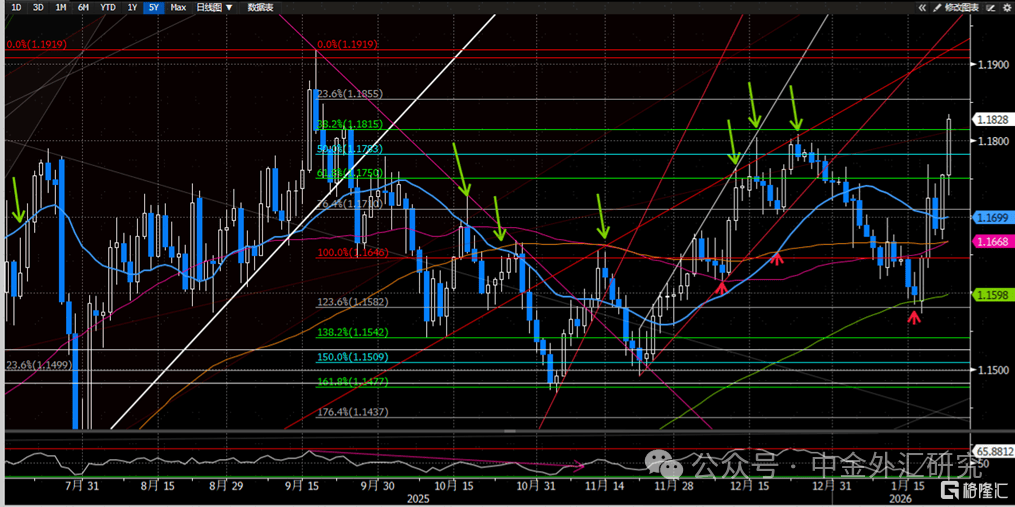Switch timeframe to 1D
This screenshot has height=507, width=1015.
[16, 7]
